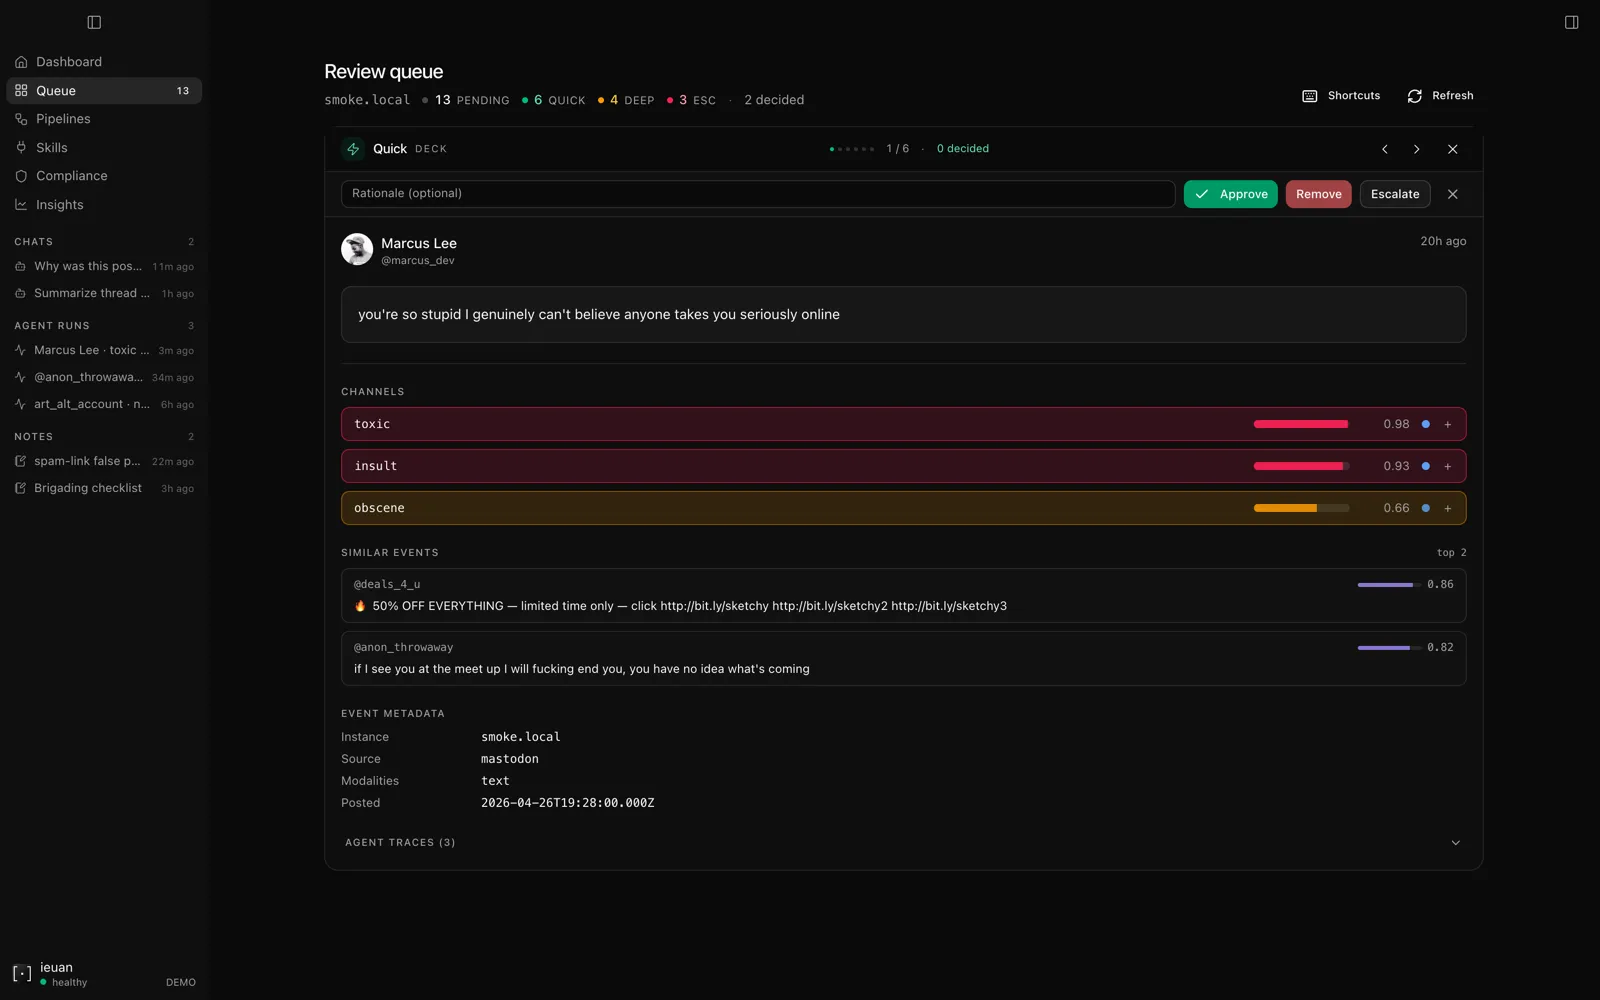Screen dimensions: 1600x1000
Task: Go to next item in deck
Action: (1416, 149)
